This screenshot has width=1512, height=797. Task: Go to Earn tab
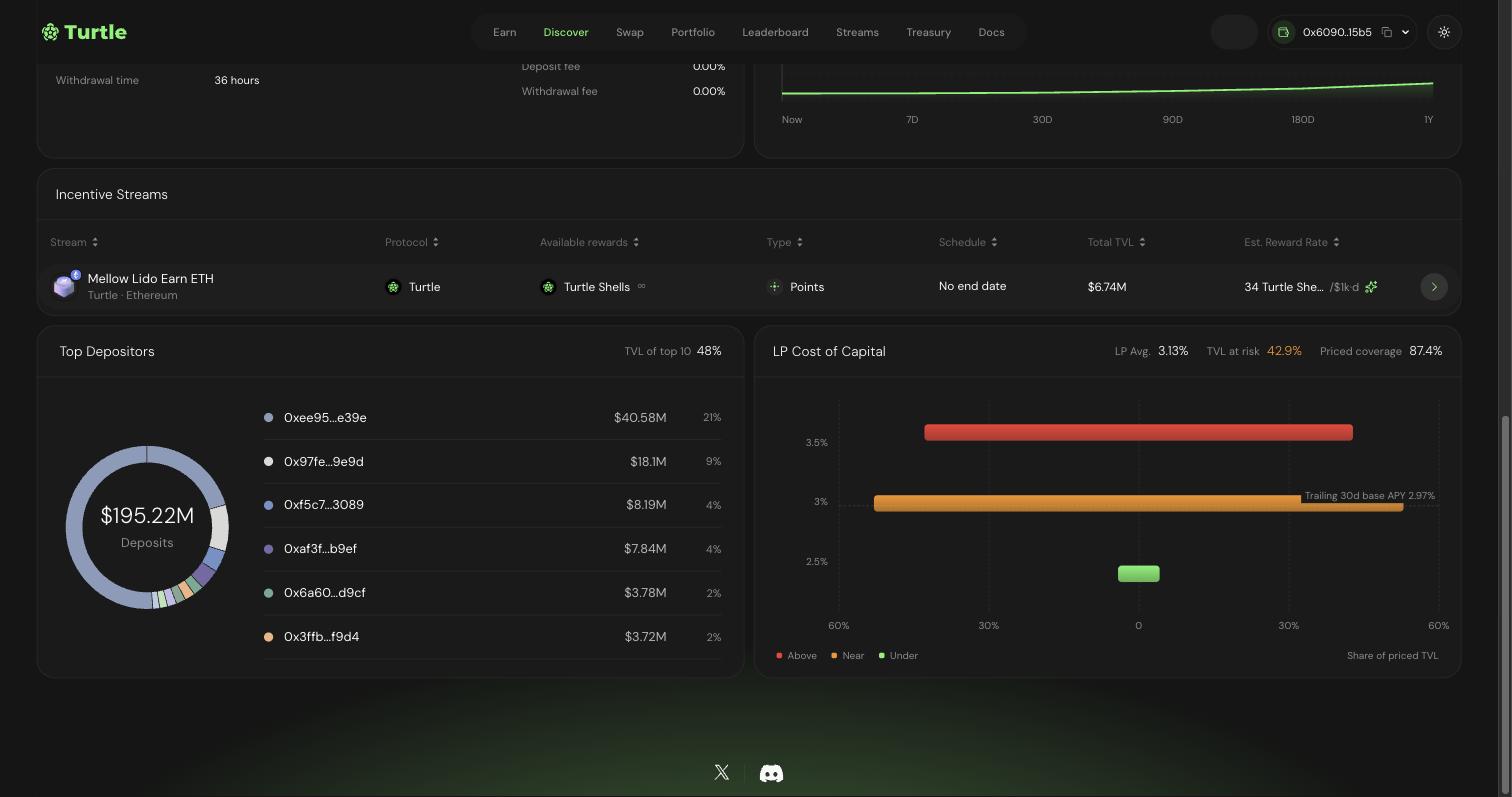505,32
